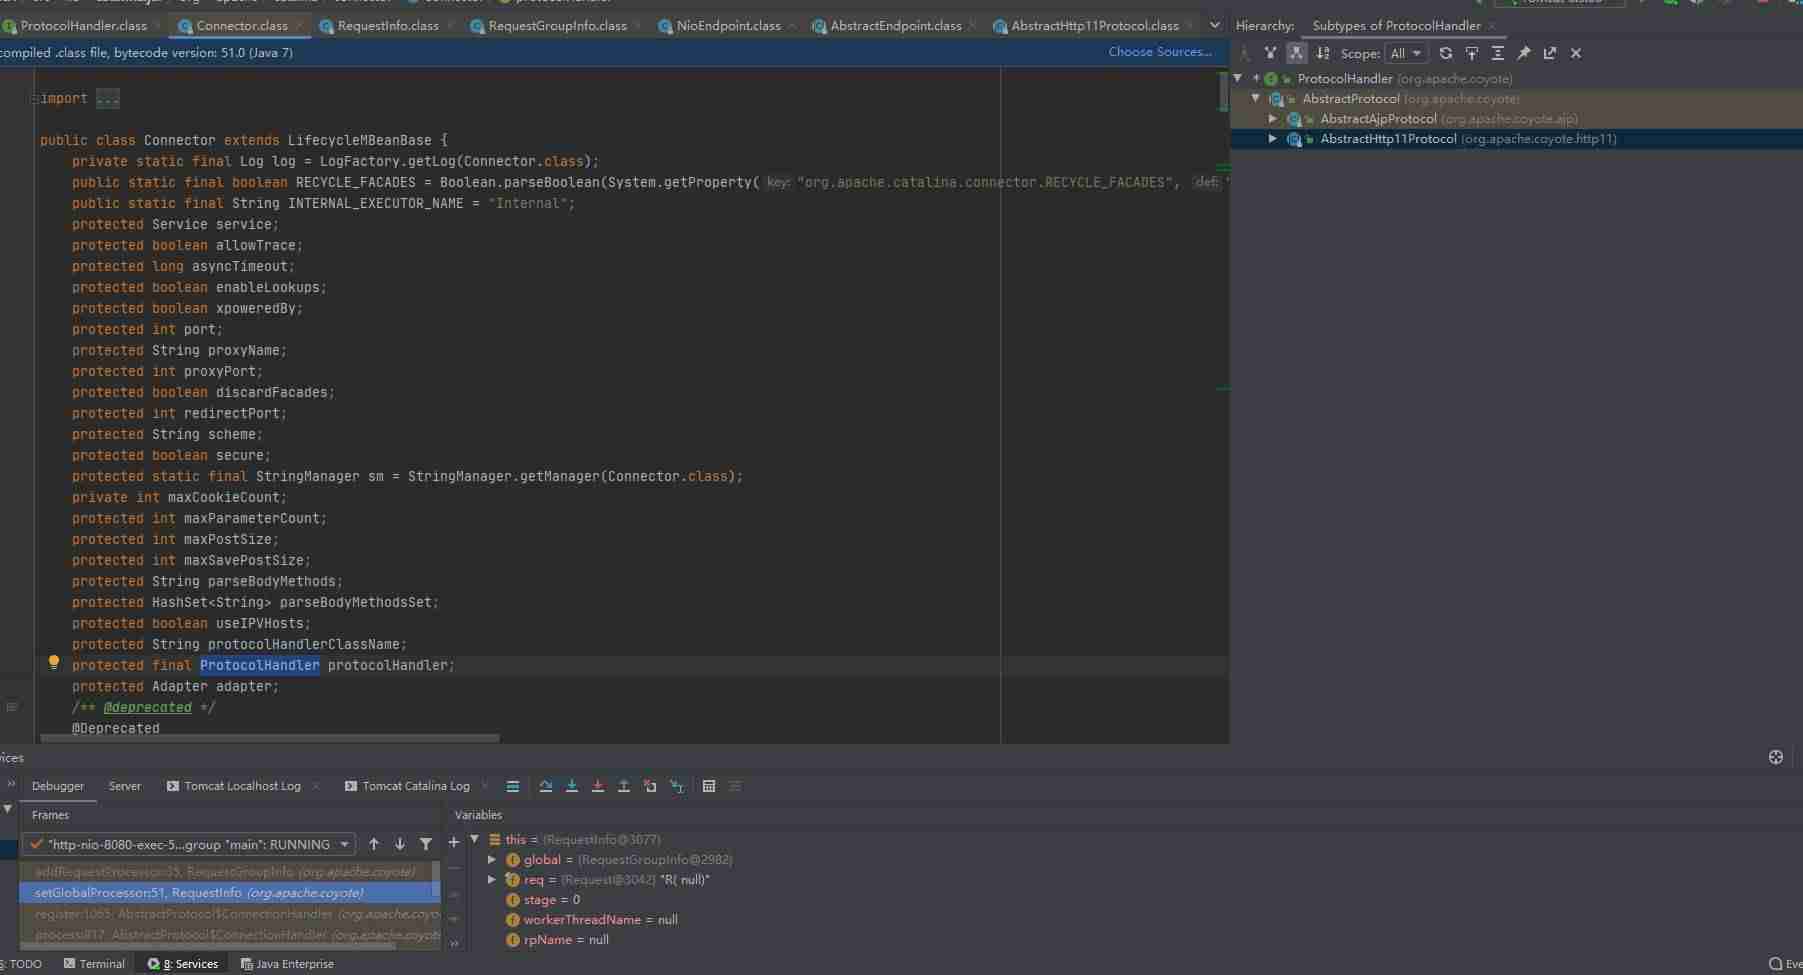Click the Step Into debugger icon
This screenshot has width=1803, height=975.
[x=572, y=786]
